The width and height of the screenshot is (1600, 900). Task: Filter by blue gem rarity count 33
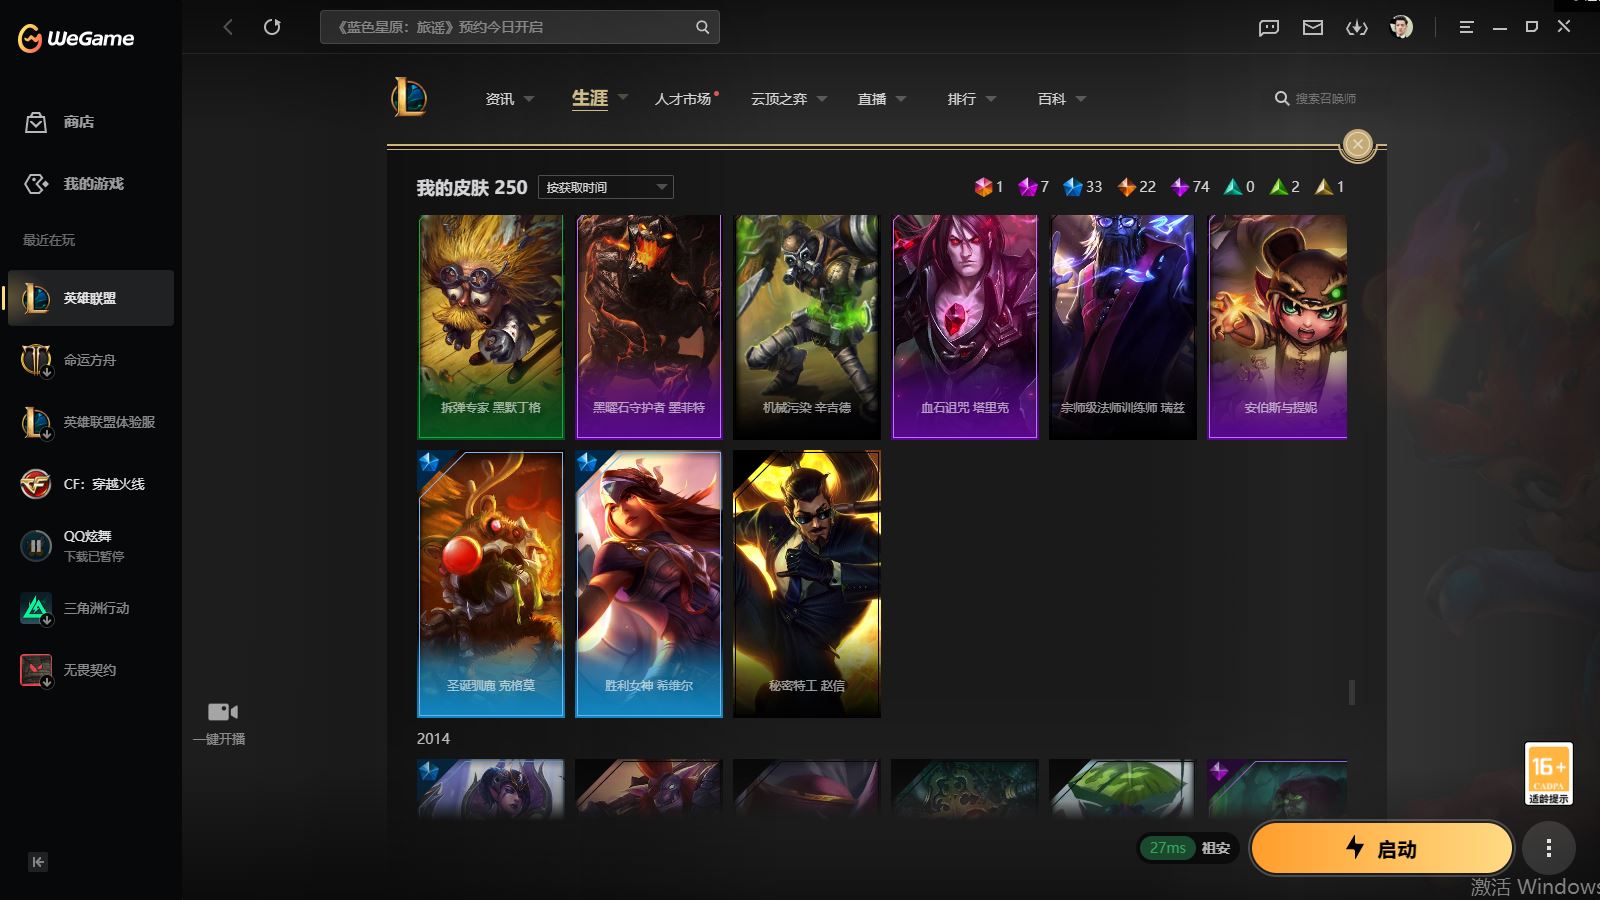tap(1082, 187)
